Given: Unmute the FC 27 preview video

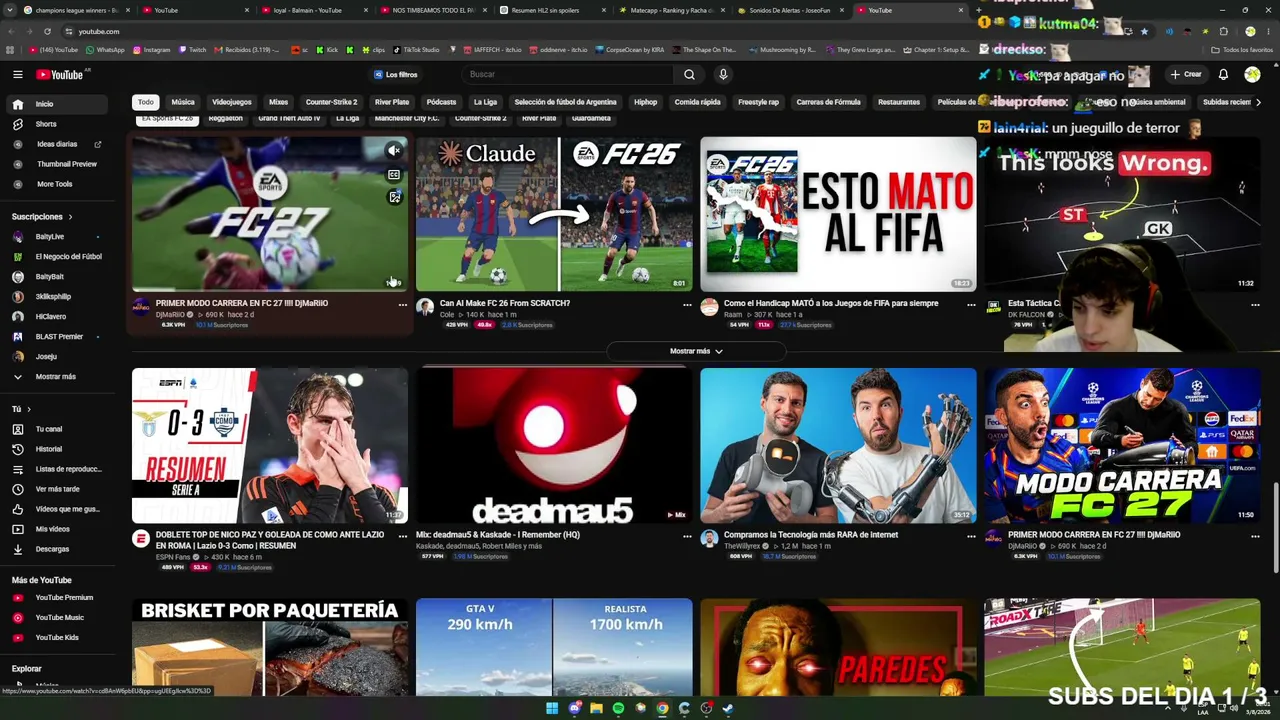Looking at the screenshot, I should tap(394, 151).
